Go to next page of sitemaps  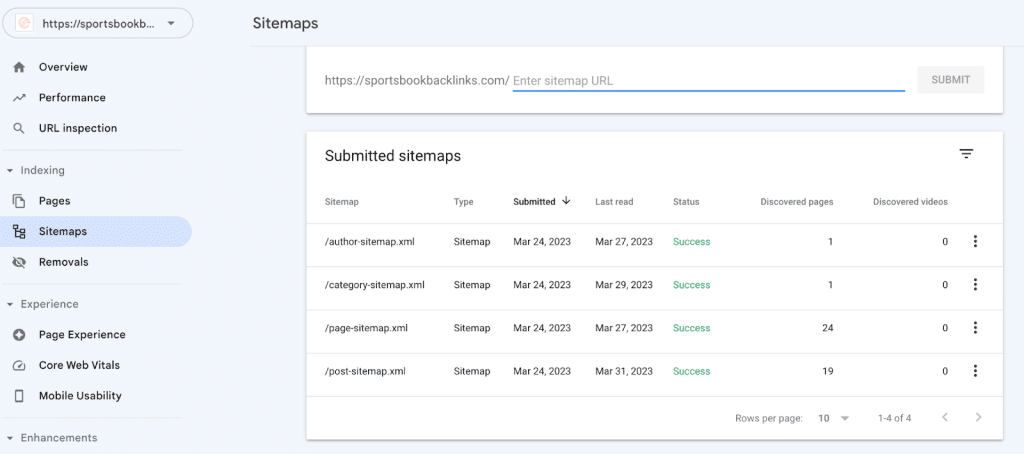pos(978,418)
